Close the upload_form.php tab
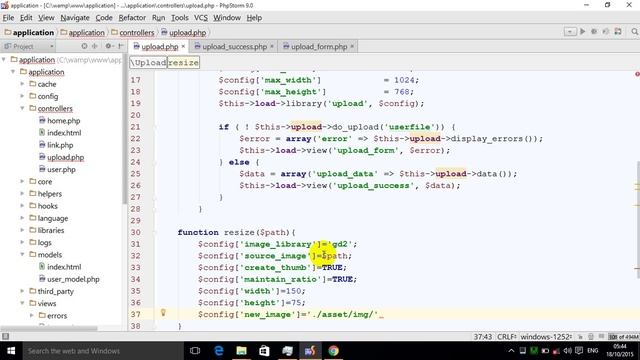Image resolution: width=640 pixels, height=360 pixels. [352, 47]
